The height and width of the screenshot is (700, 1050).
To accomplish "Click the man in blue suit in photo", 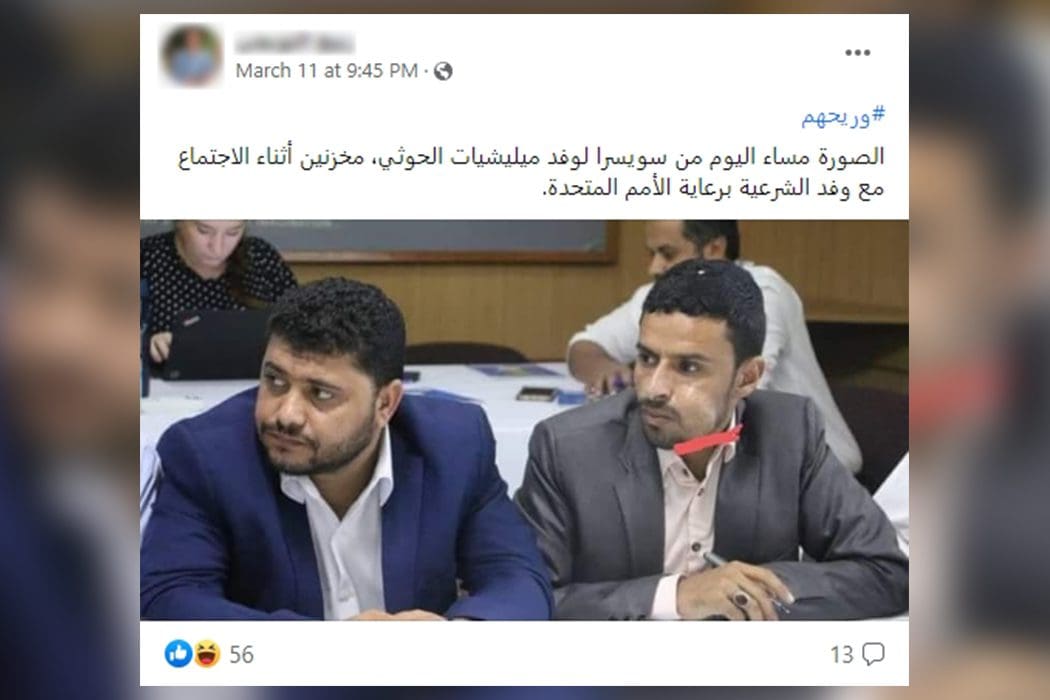I will coord(335,456).
